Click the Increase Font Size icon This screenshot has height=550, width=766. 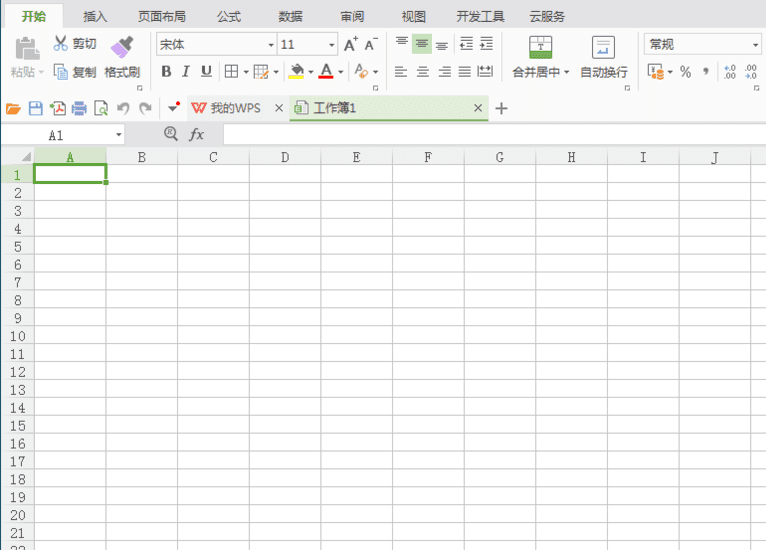[x=351, y=44]
